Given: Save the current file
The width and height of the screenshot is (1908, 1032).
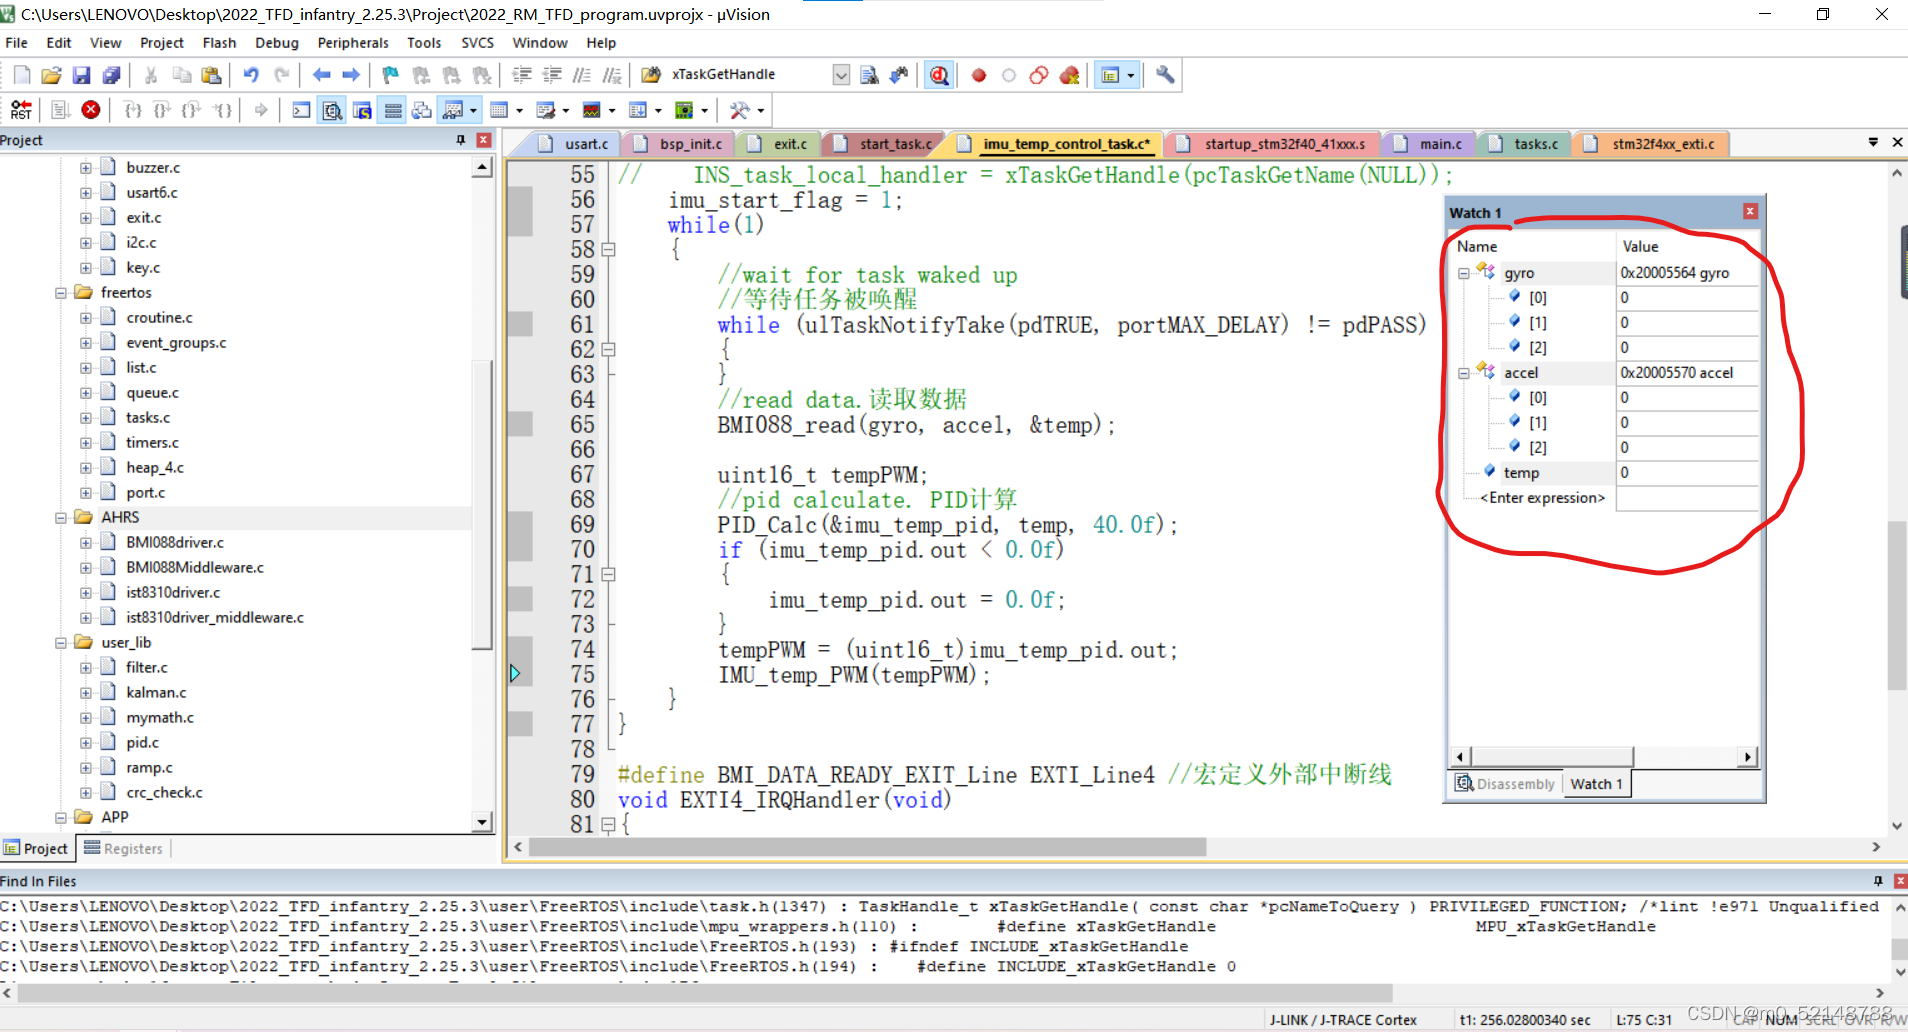Looking at the screenshot, I should [x=82, y=75].
